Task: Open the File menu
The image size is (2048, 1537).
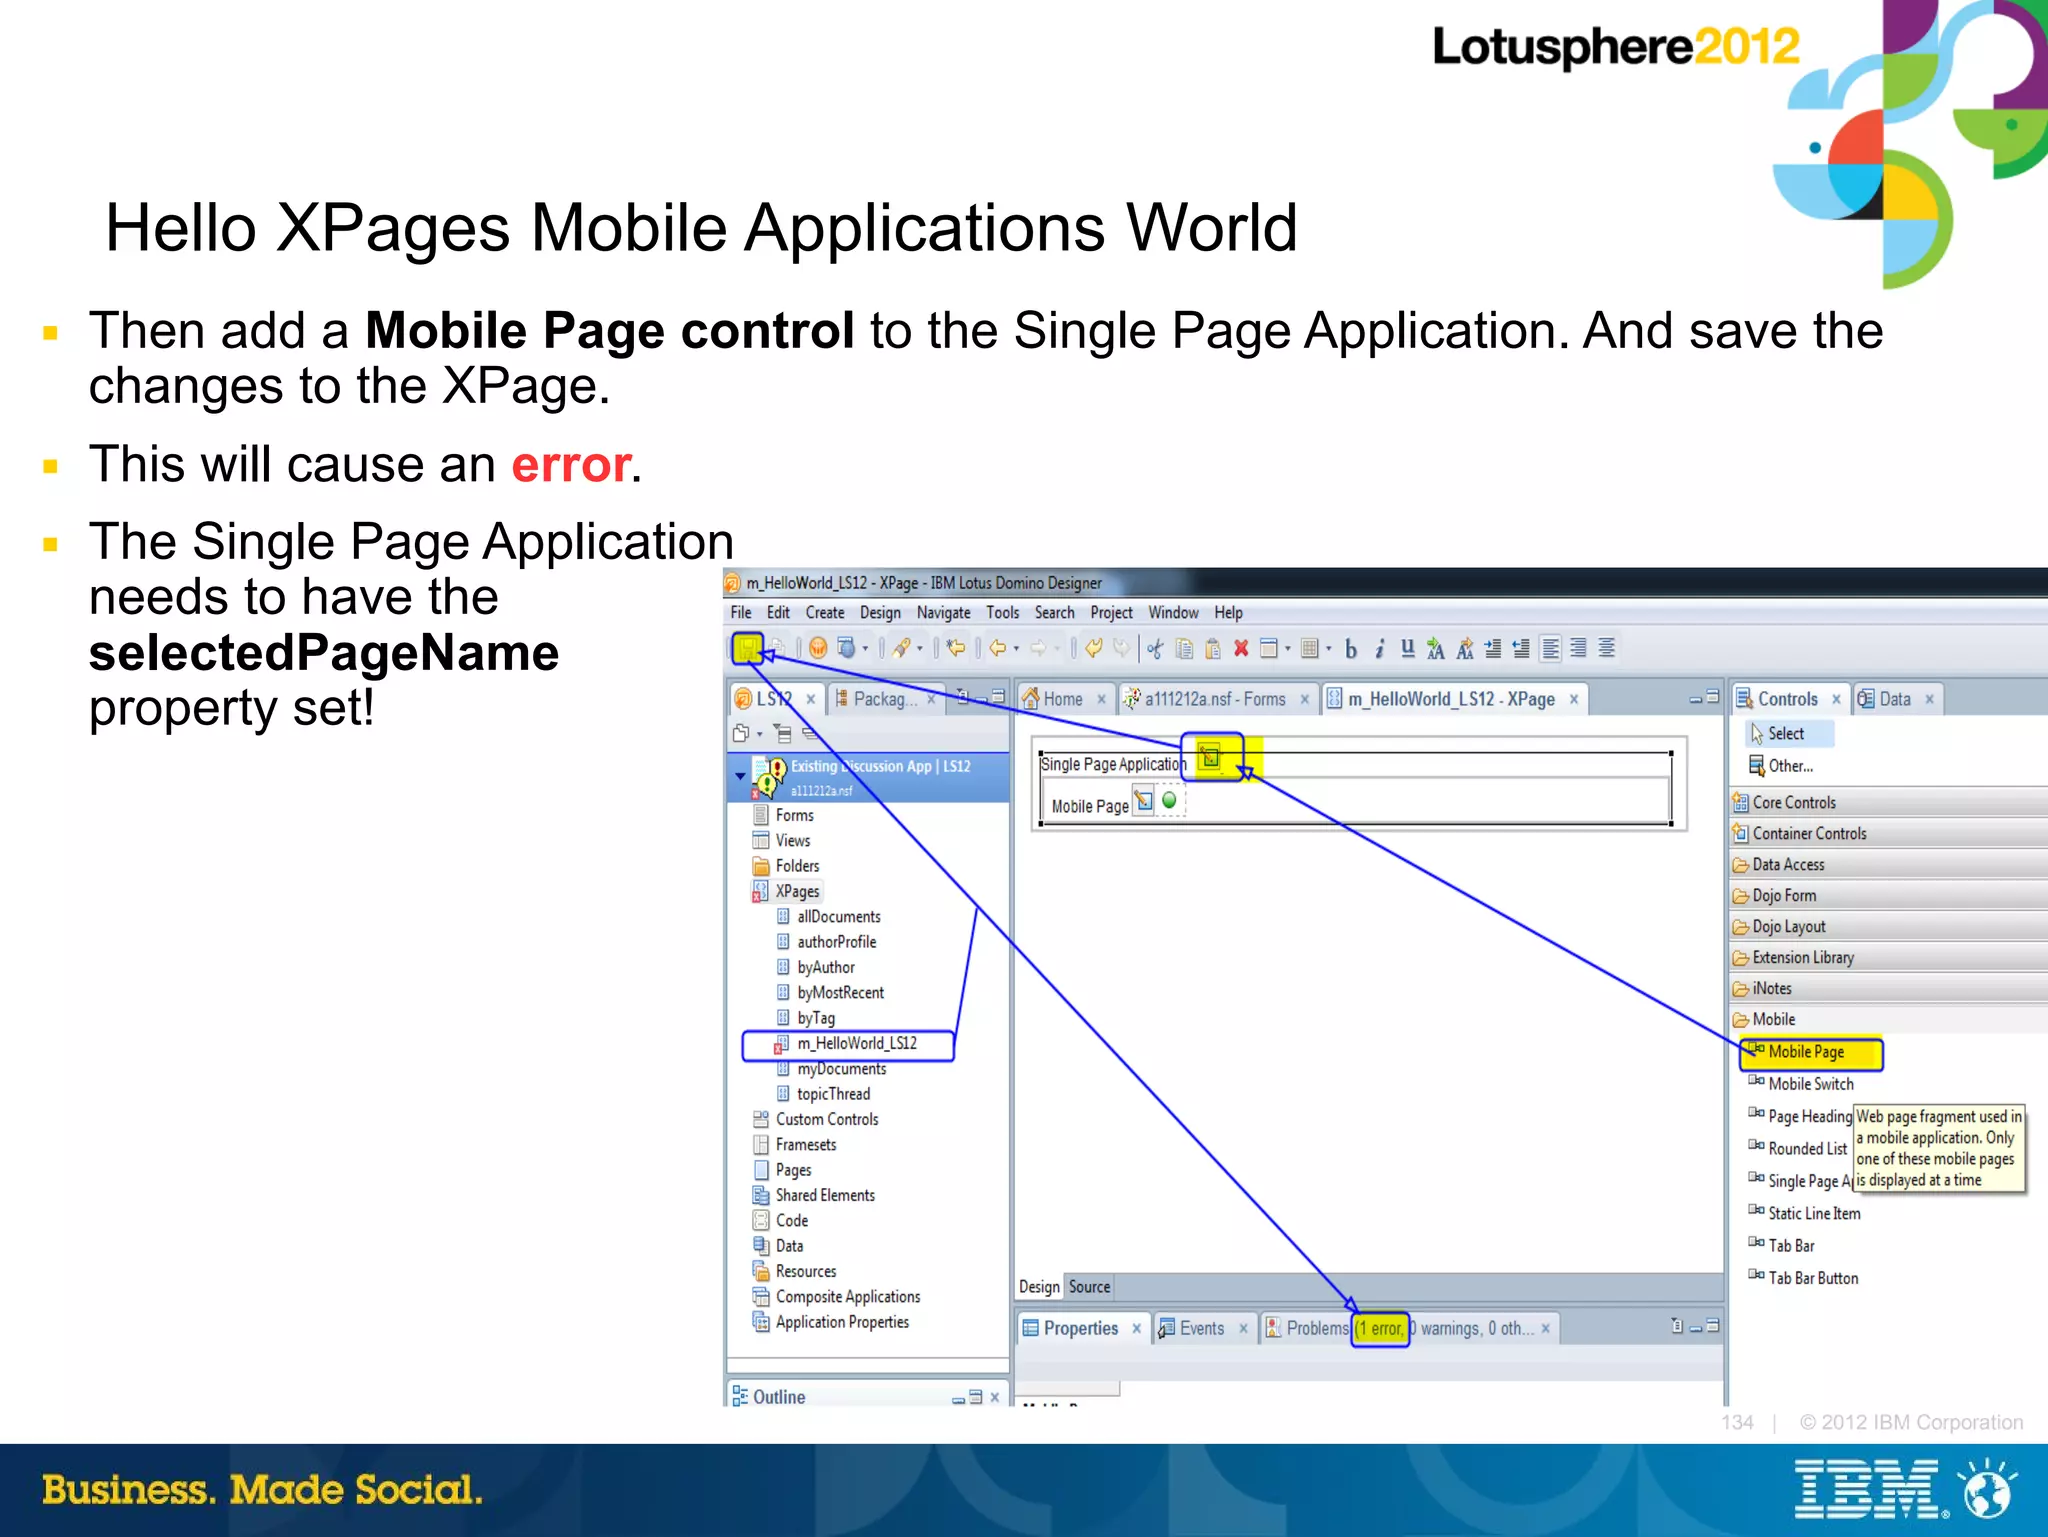Action: pos(741,613)
